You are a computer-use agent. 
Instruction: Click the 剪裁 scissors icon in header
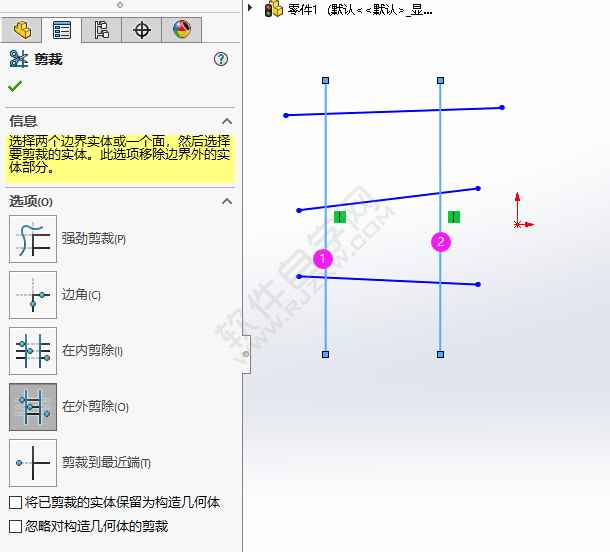coord(18,59)
